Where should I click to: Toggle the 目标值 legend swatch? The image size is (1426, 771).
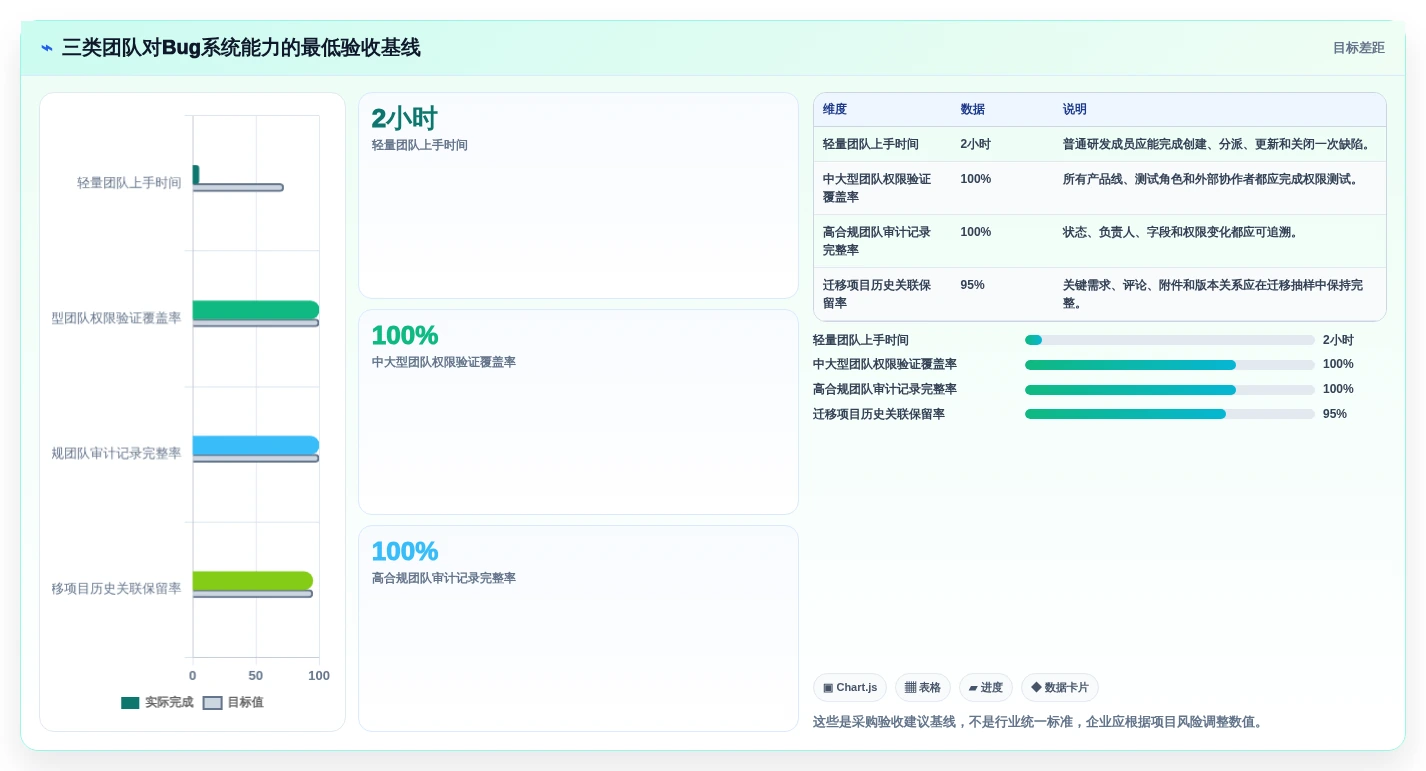pyautogui.click(x=212, y=703)
